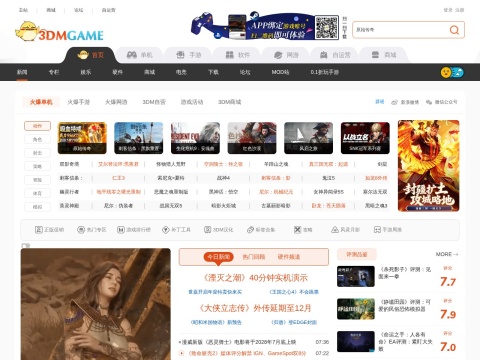Click the 3DMGAME logo

(59, 31)
